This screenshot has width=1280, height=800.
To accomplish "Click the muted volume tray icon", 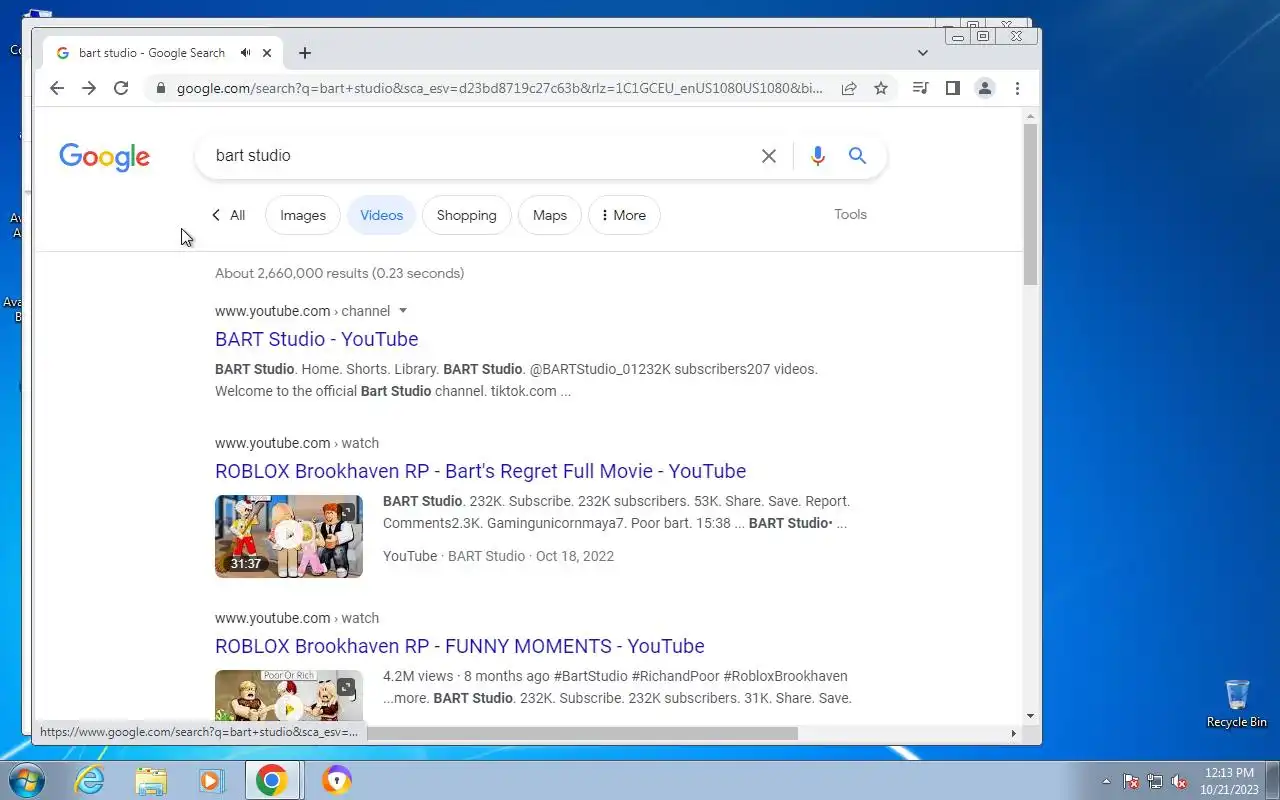I will 1179,782.
